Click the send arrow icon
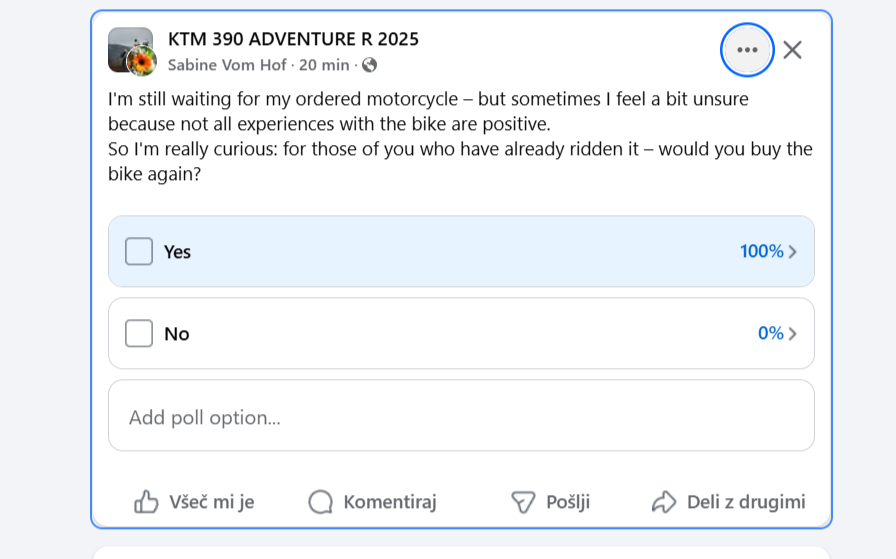The image size is (896, 559). point(523,502)
